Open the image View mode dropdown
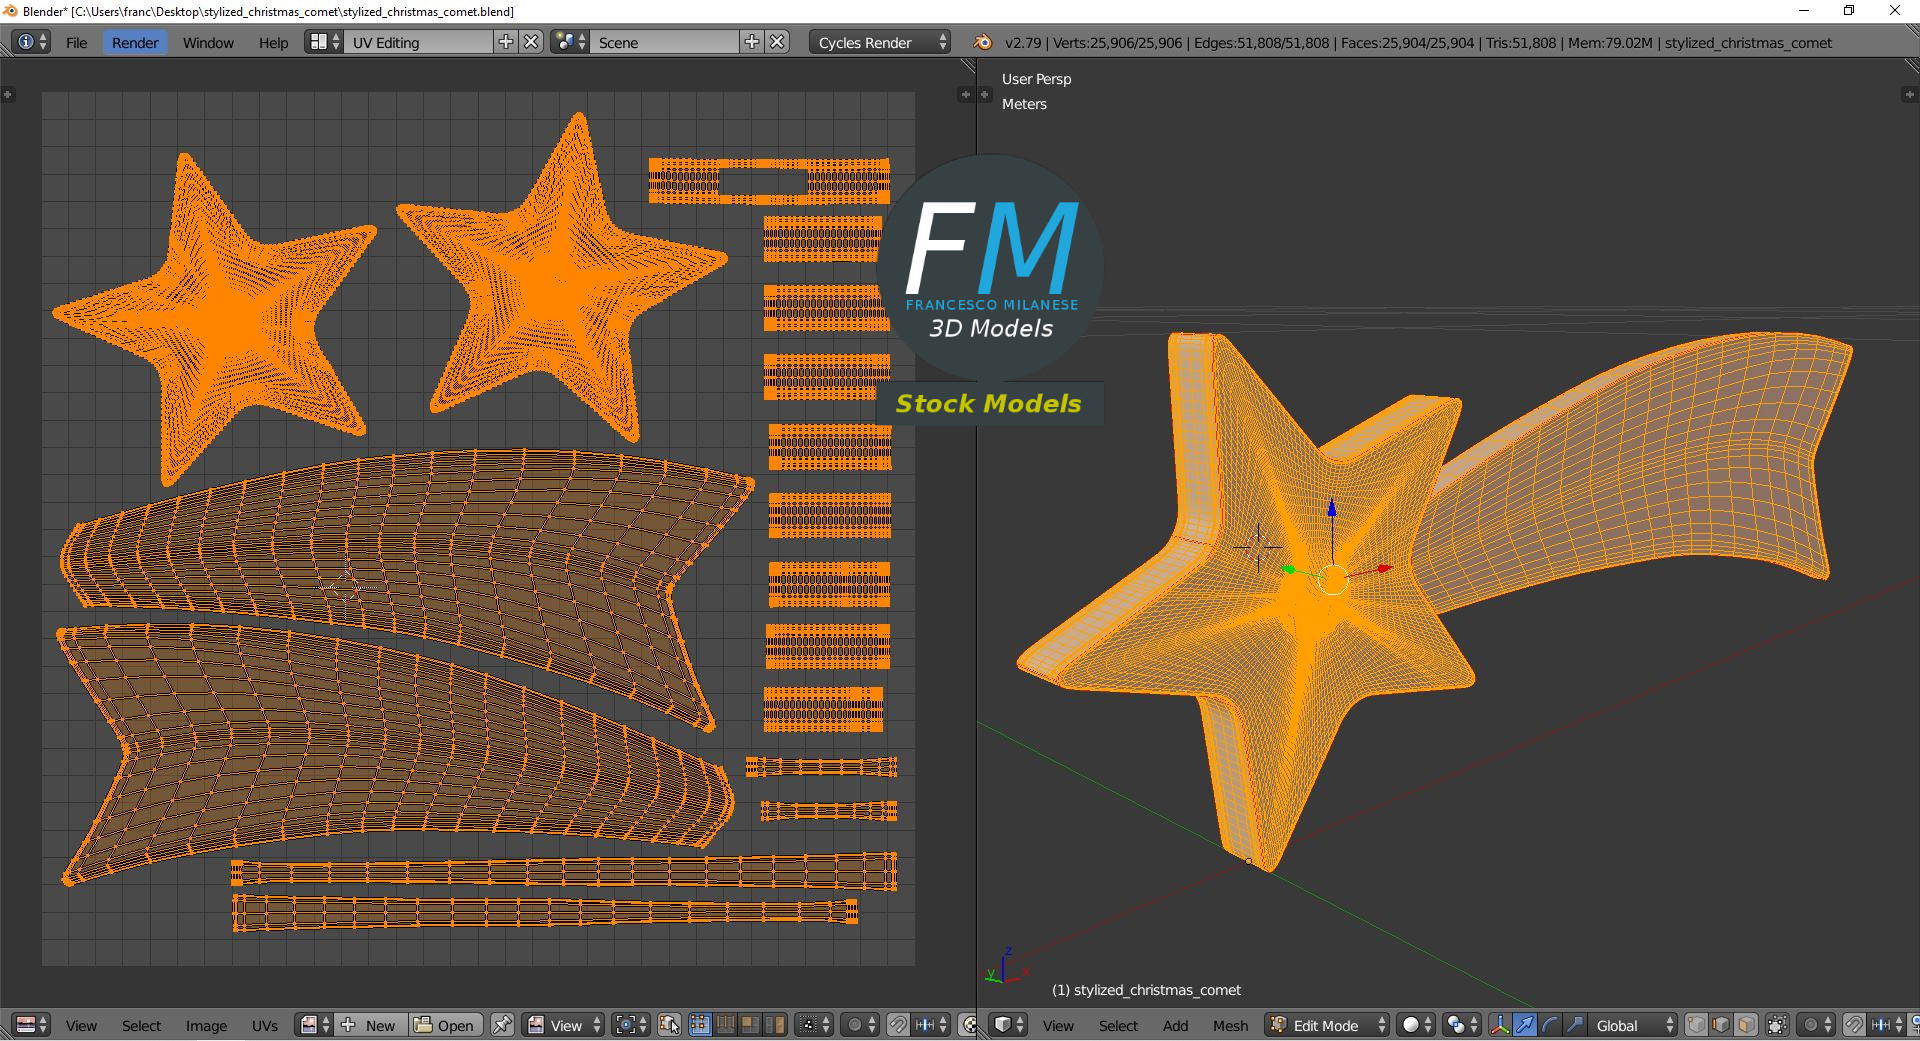The height and width of the screenshot is (1041, 1920). coord(564,1025)
